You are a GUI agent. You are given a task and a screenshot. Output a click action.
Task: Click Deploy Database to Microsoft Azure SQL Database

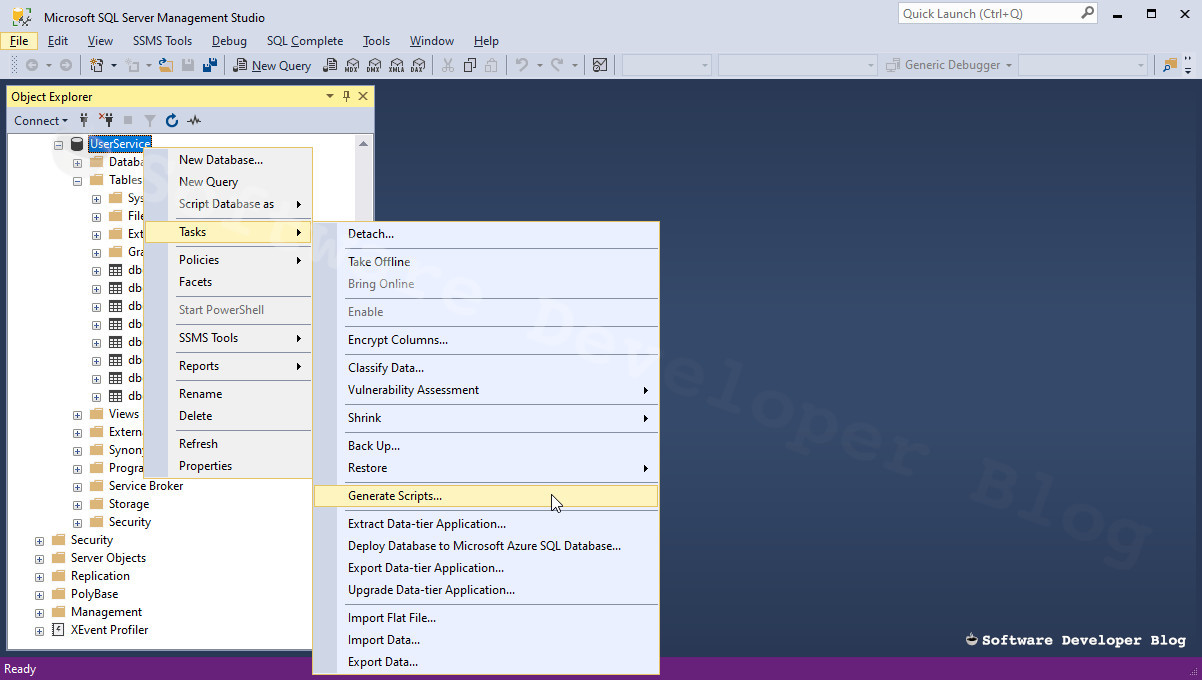click(486, 546)
